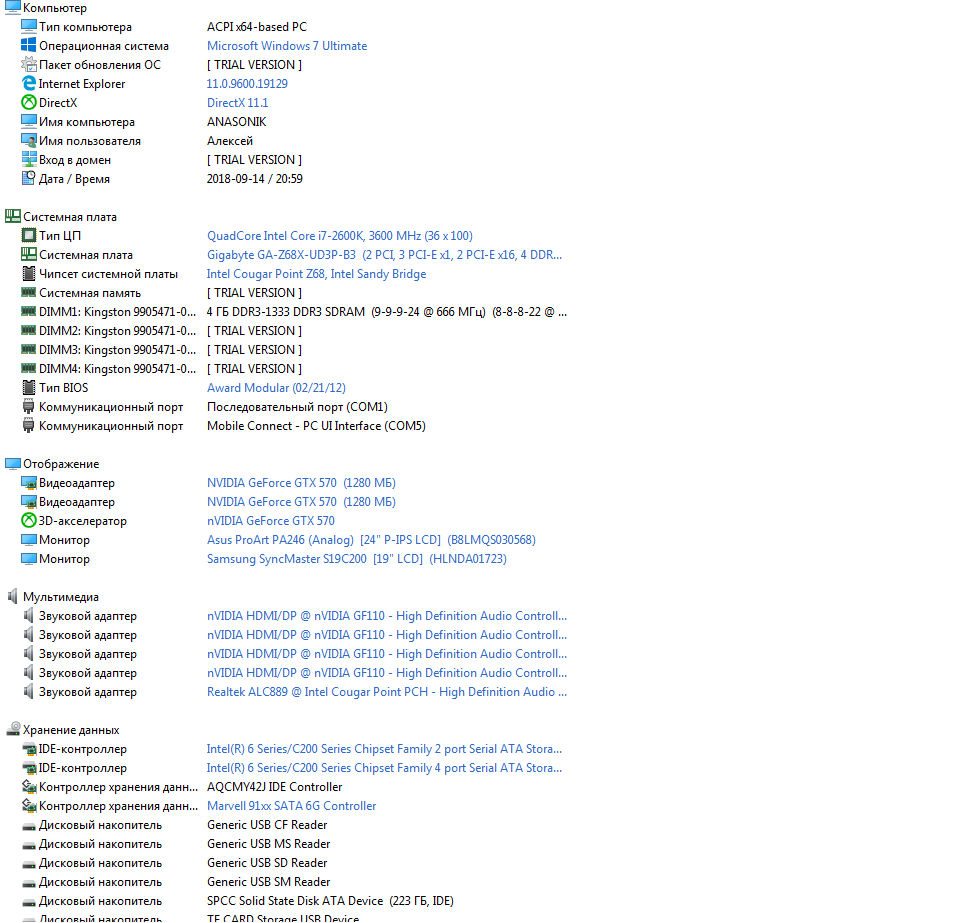
Task: Click the Realtek ALC889 Звуковой адаптер icon
Action: 29,691
